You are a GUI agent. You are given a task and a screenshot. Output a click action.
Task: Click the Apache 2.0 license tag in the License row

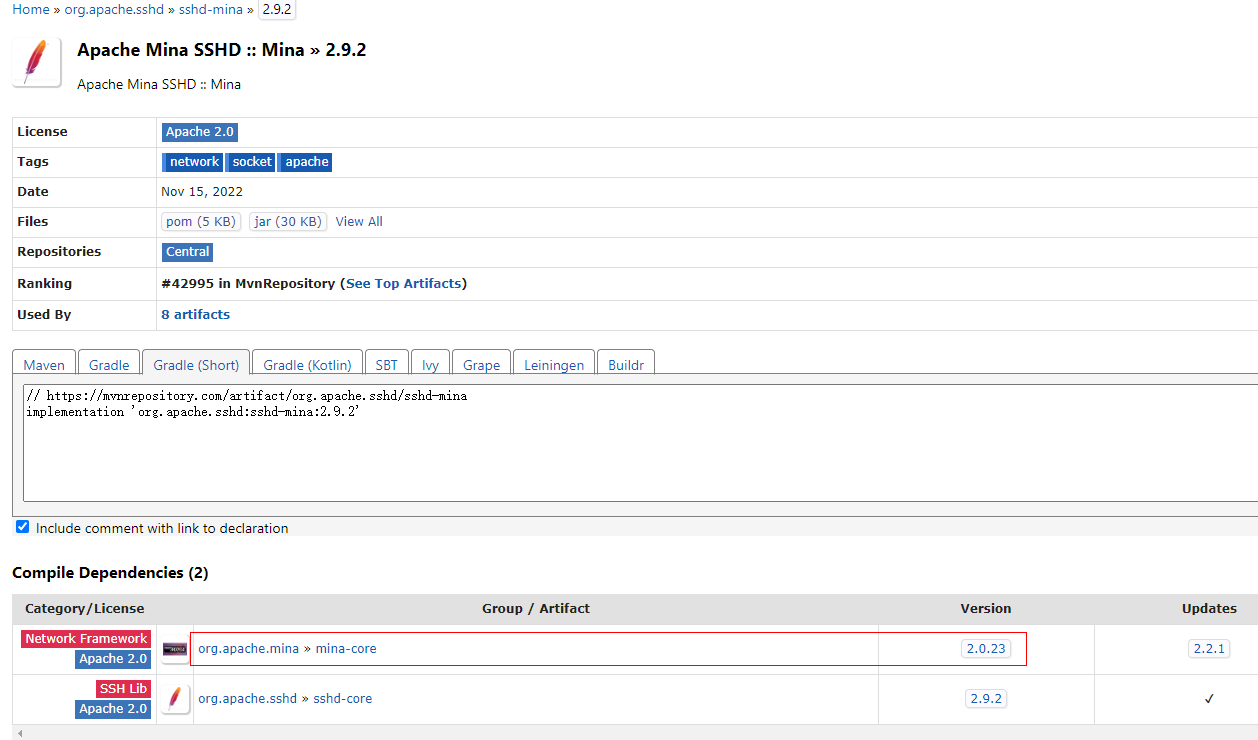click(200, 132)
